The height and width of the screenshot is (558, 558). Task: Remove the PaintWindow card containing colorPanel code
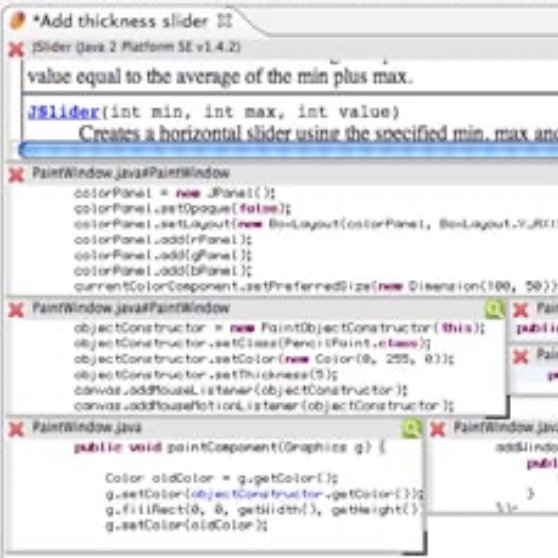point(16,174)
